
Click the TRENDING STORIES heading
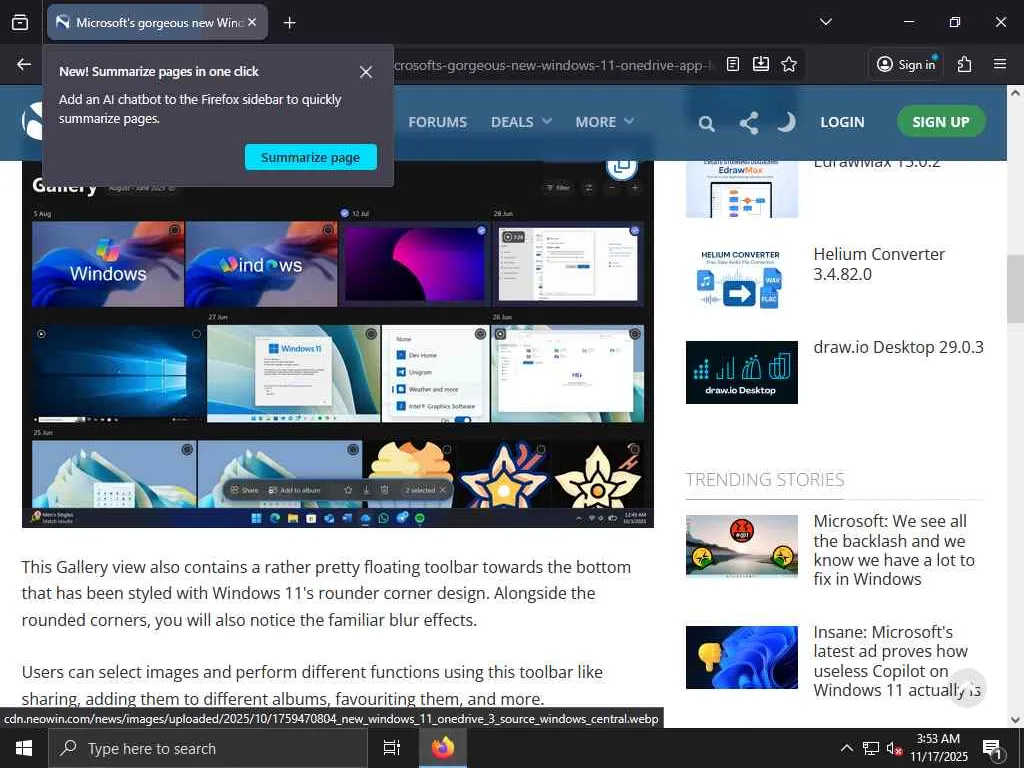pyautogui.click(x=765, y=480)
